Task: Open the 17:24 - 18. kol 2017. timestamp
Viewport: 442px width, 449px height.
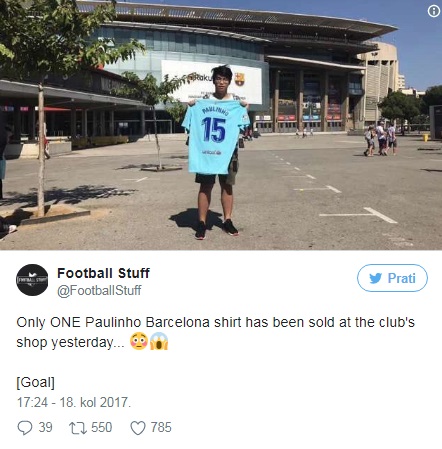Action: point(74,402)
